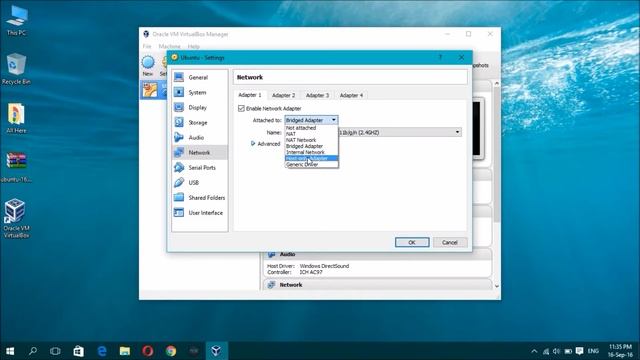Choose Bridged Adapter list option
640x360 pixels.
click(x=311, y=146)
